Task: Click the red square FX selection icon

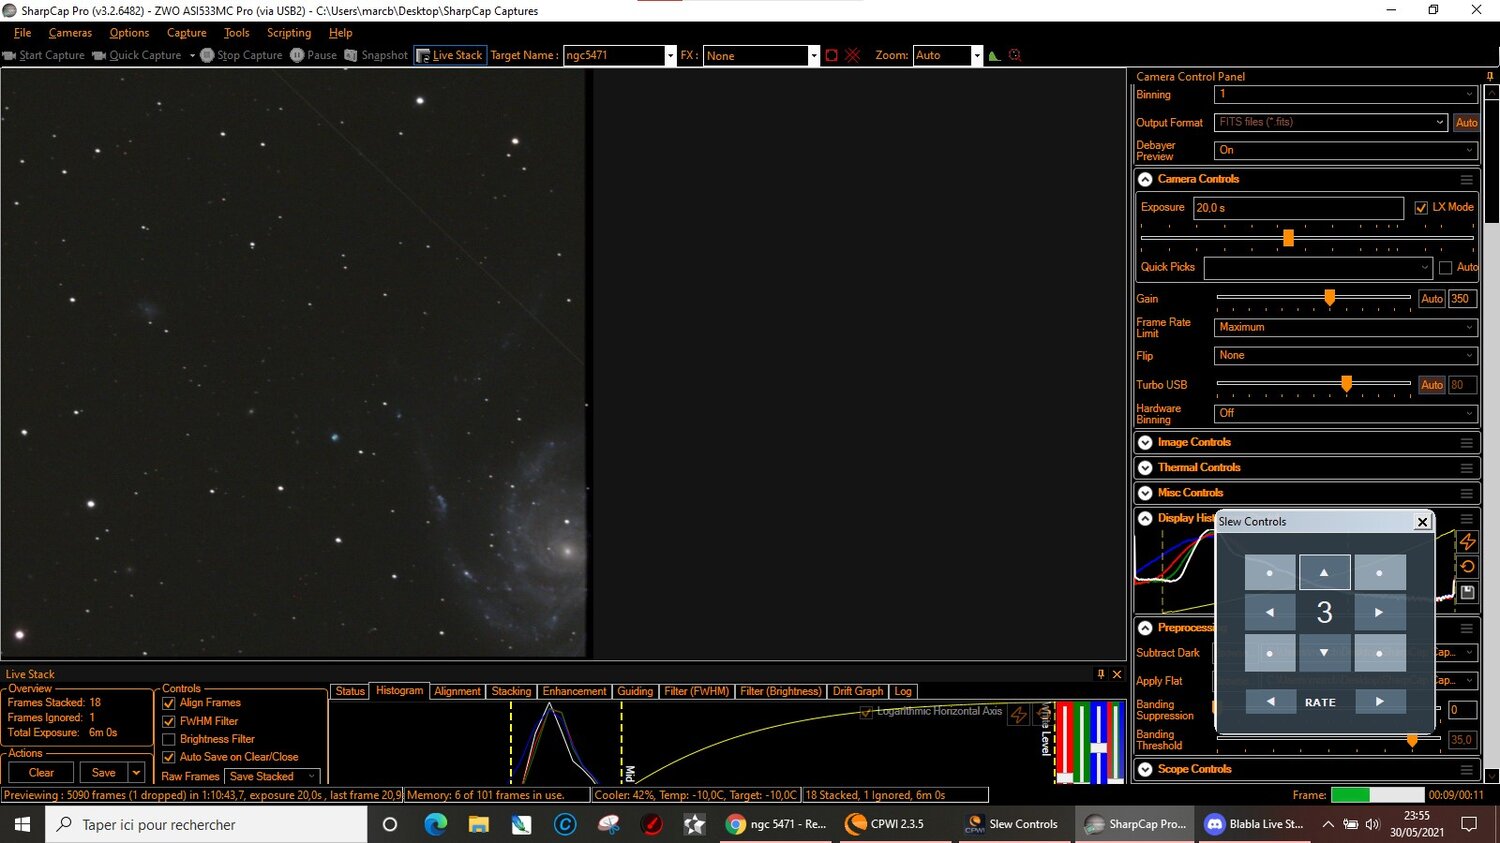Action: pos(831,55)
